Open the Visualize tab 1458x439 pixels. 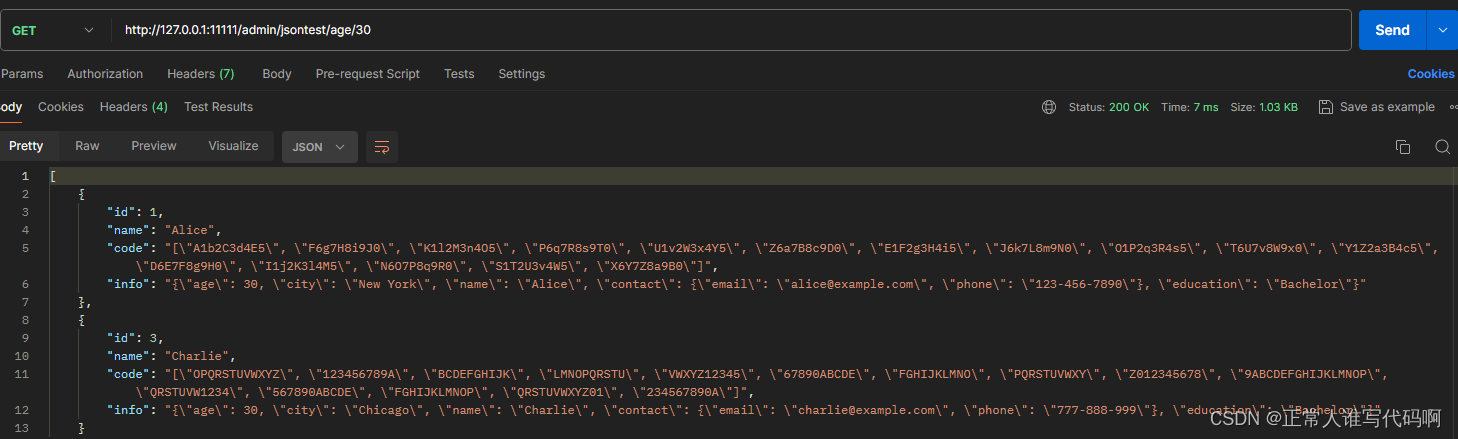233,146
